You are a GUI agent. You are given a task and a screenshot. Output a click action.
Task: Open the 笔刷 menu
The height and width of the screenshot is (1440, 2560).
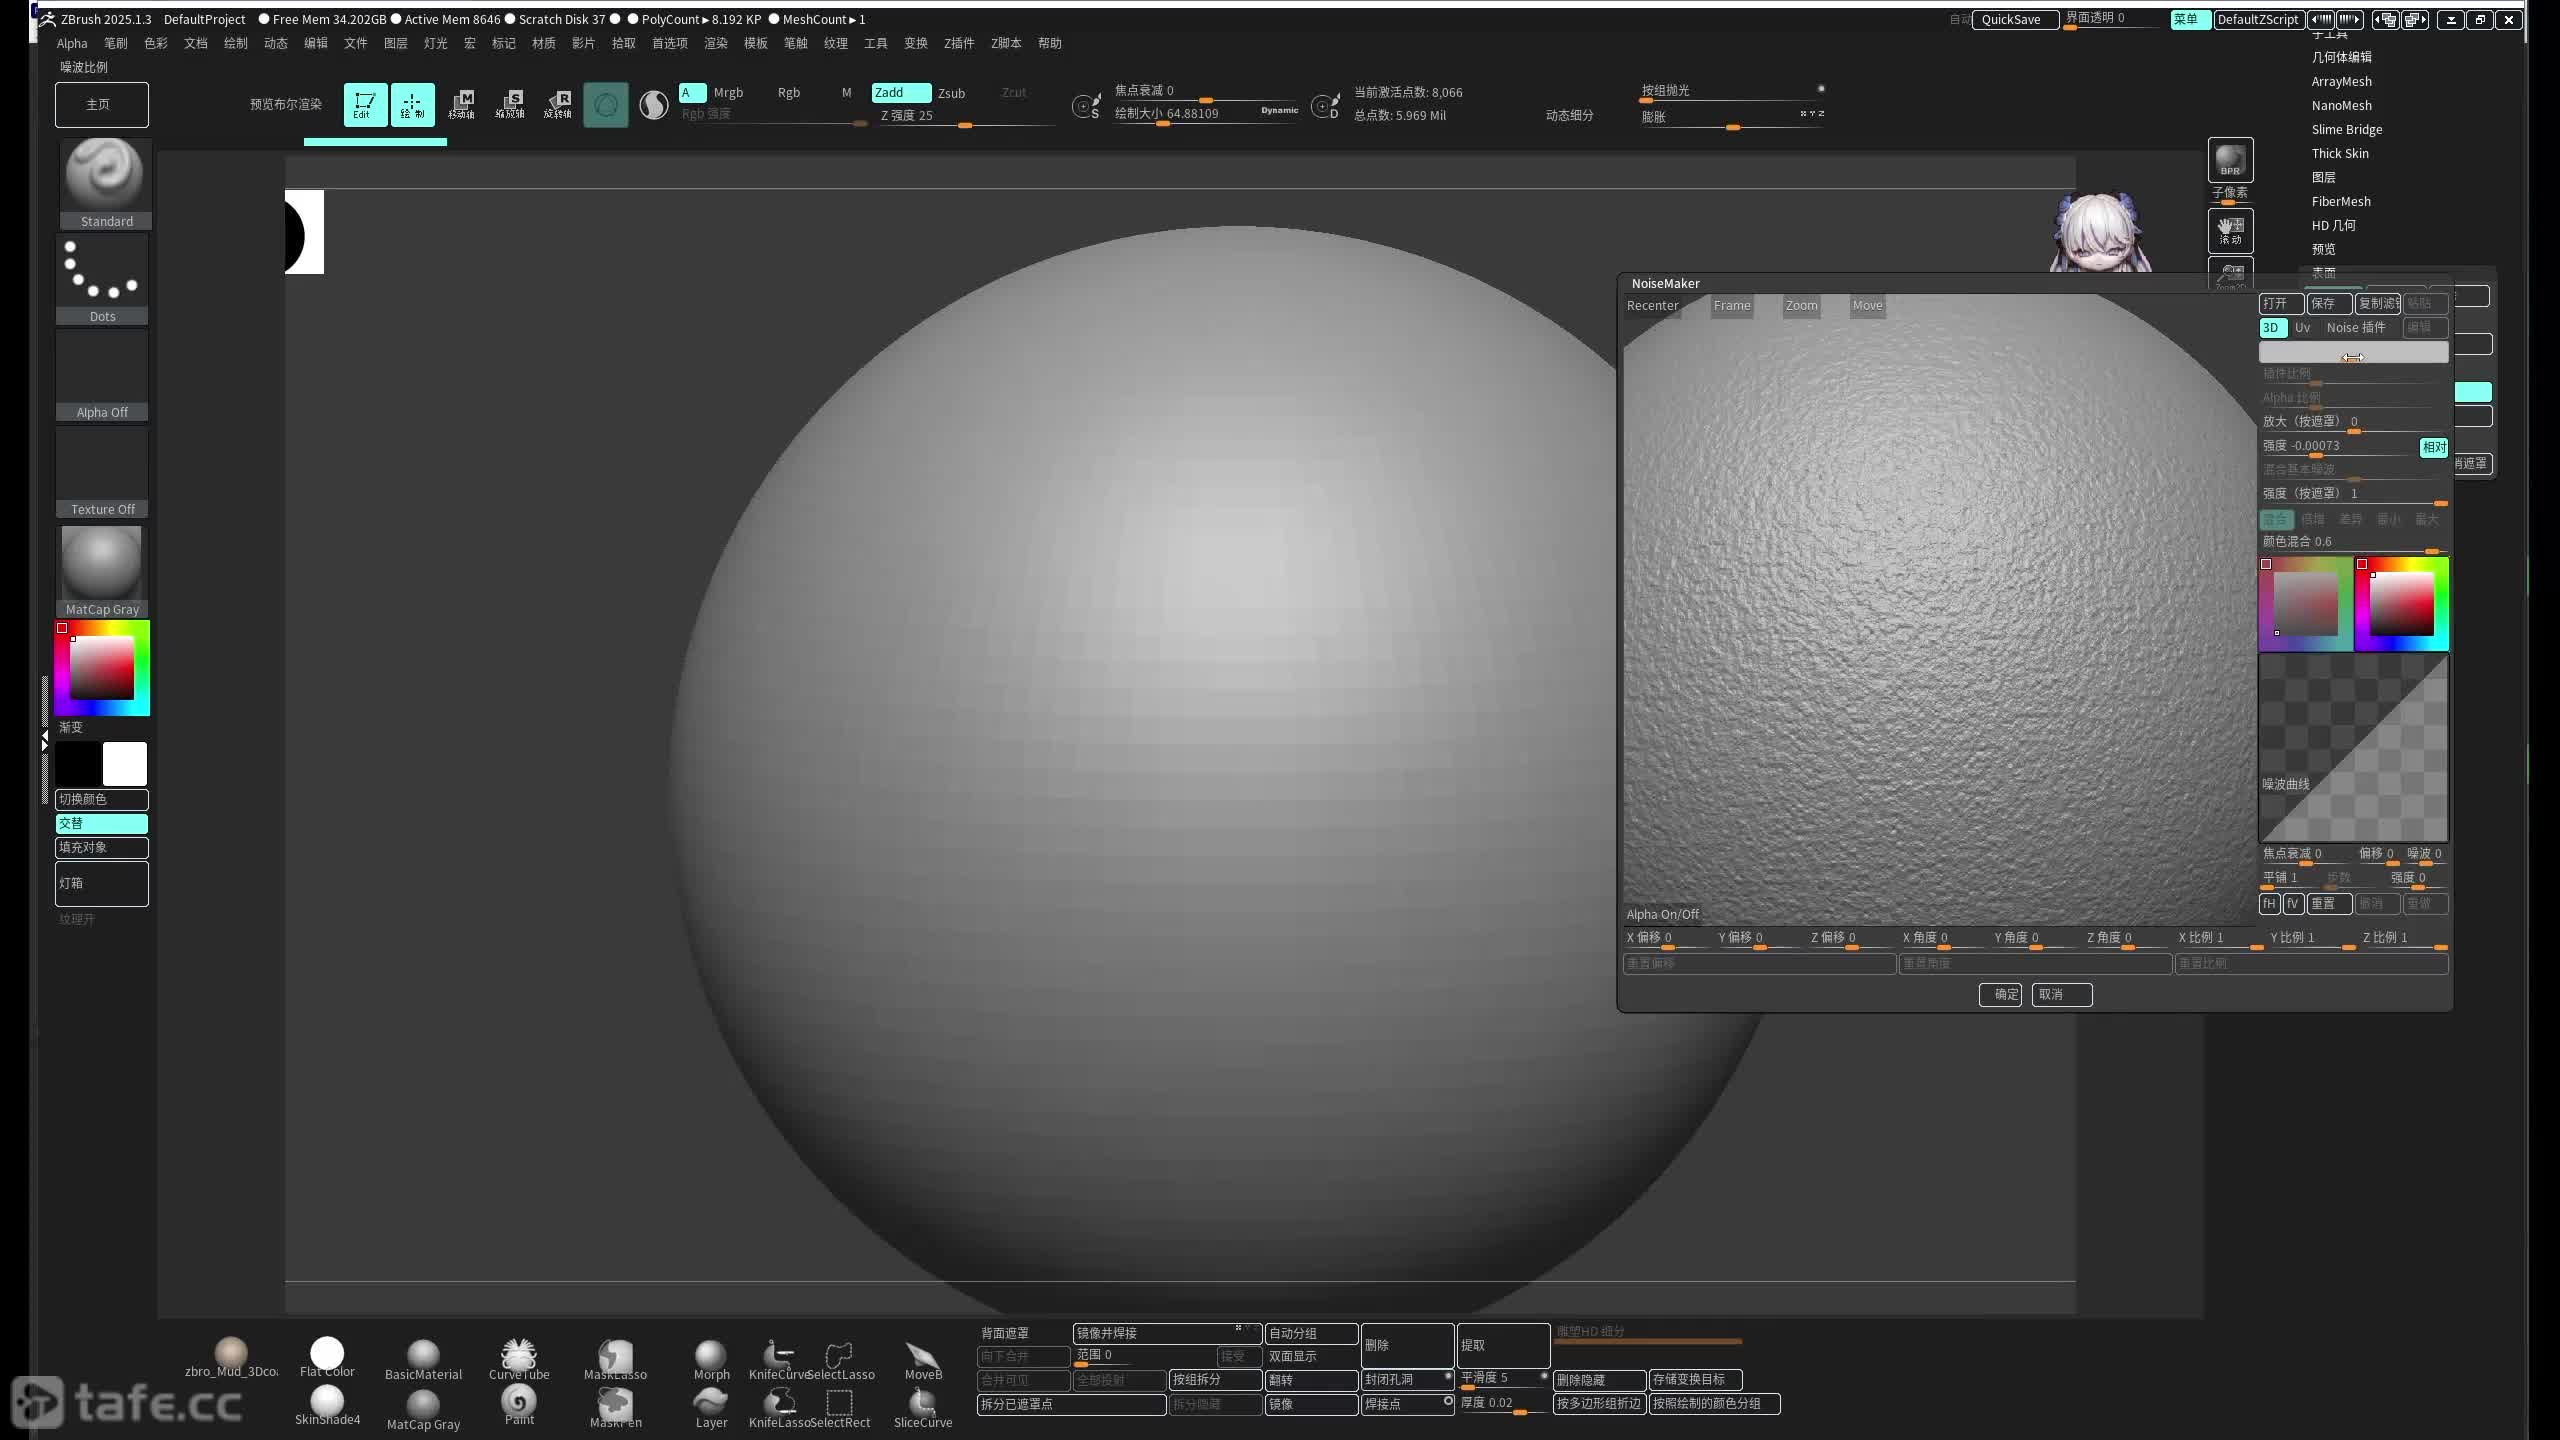pos(116,43)
